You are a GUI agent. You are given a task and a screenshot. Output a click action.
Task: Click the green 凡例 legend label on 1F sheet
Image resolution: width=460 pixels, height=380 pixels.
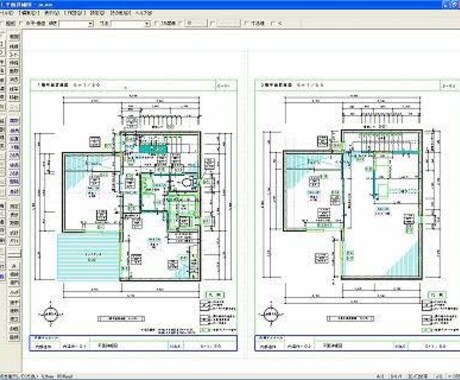click(215, 295)
